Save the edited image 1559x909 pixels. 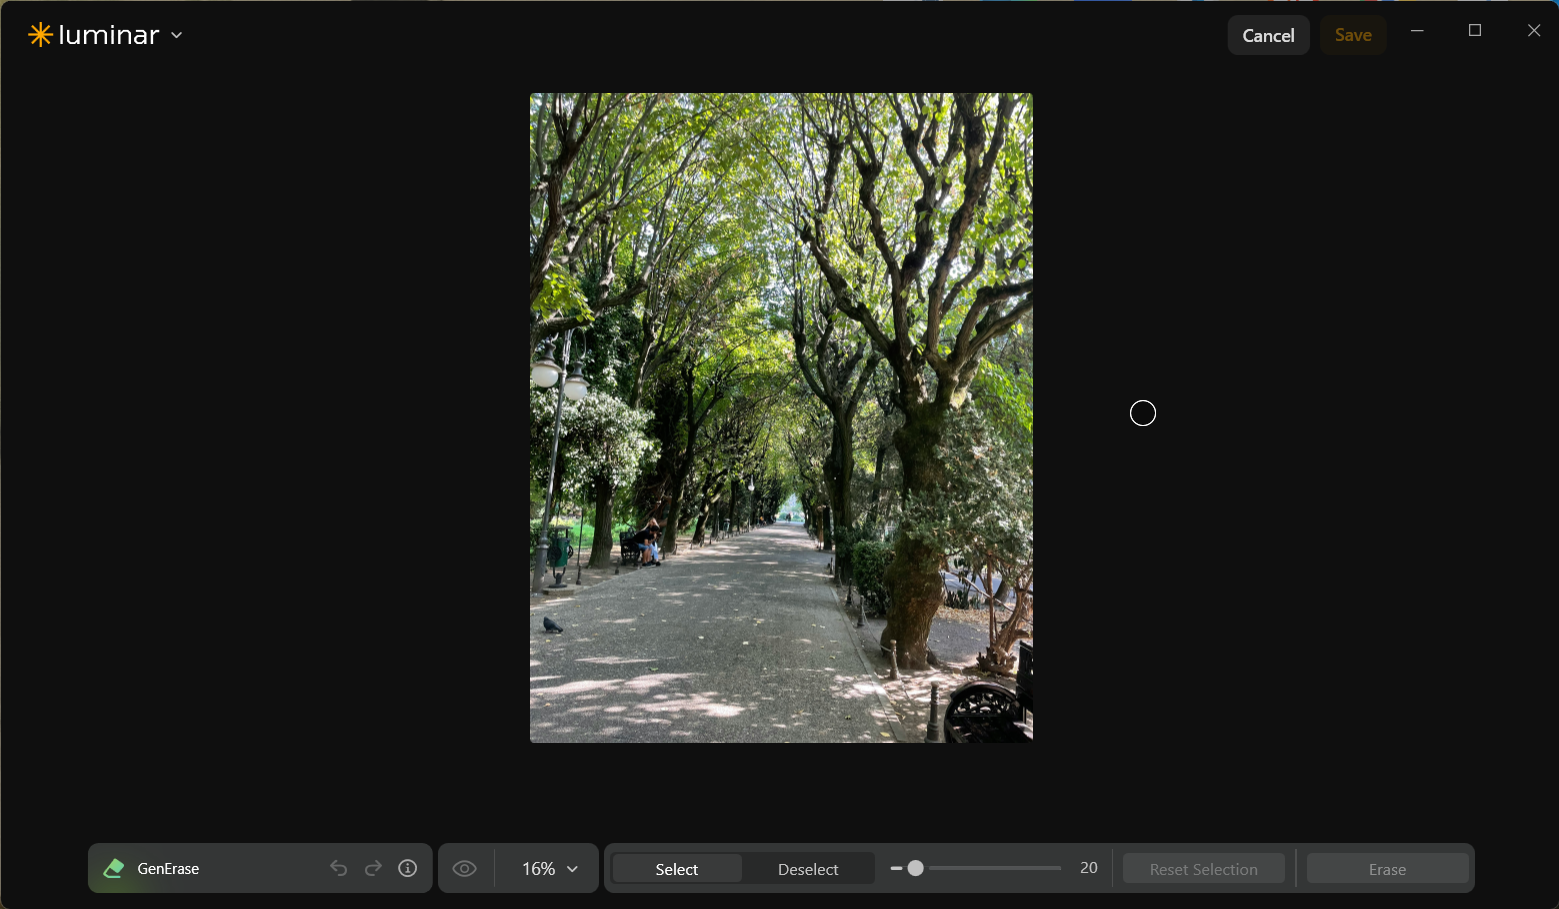(x=1353, y=35)
